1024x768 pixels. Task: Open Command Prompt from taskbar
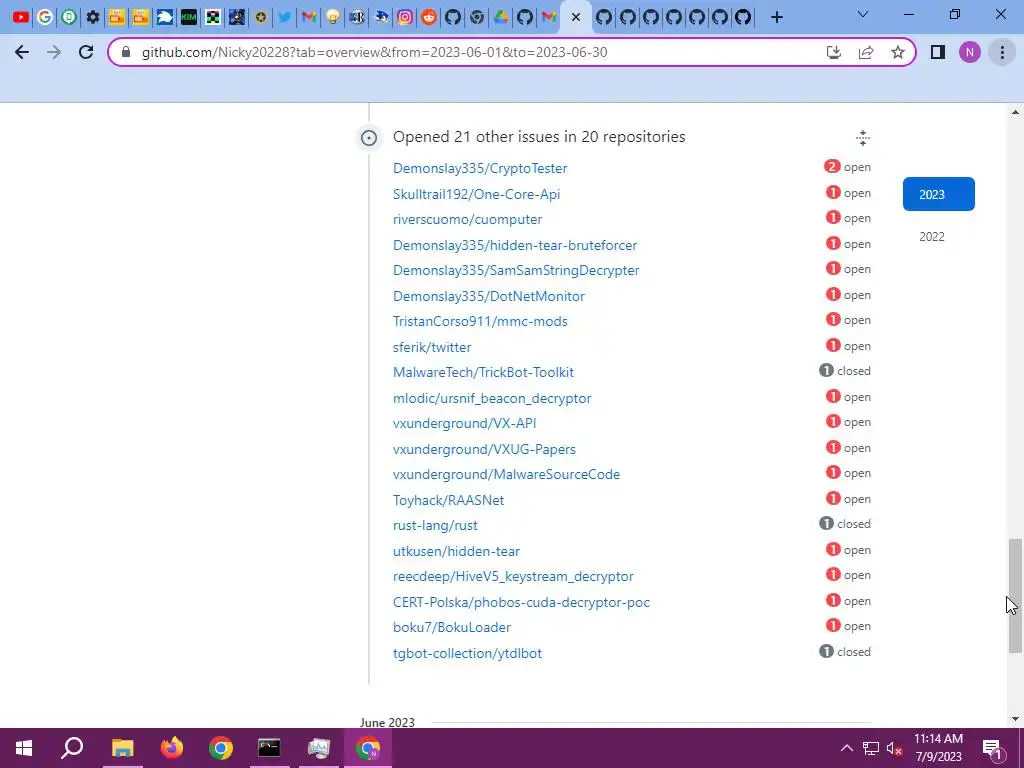269,748
